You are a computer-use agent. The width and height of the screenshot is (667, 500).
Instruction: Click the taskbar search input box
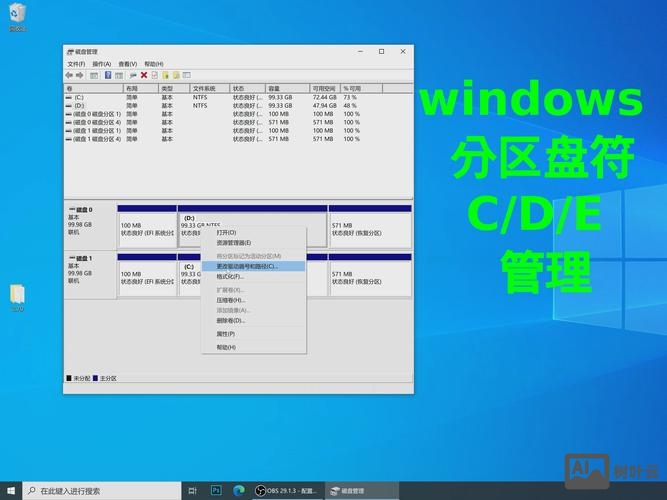pos(100,491)
